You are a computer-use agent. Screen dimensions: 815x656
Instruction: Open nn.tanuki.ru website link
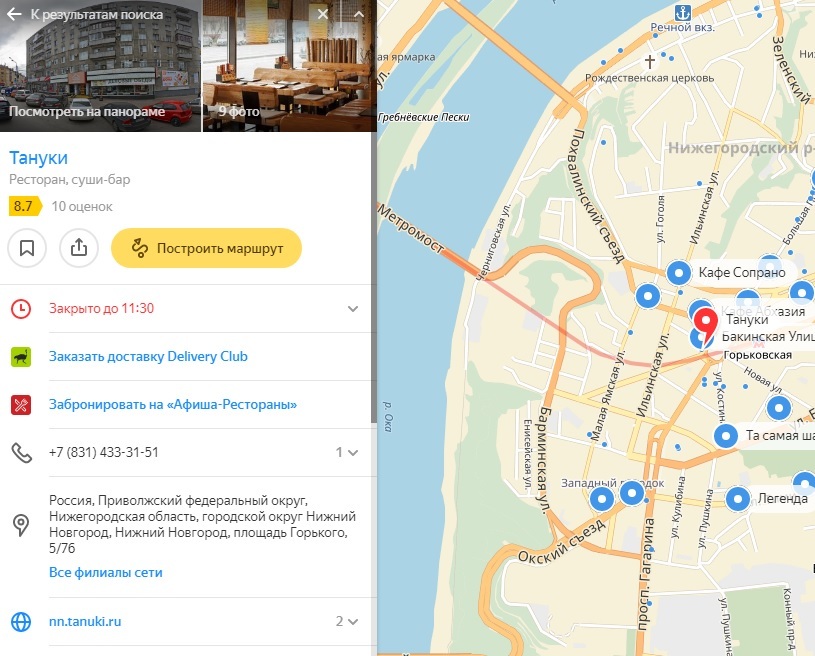85,621
